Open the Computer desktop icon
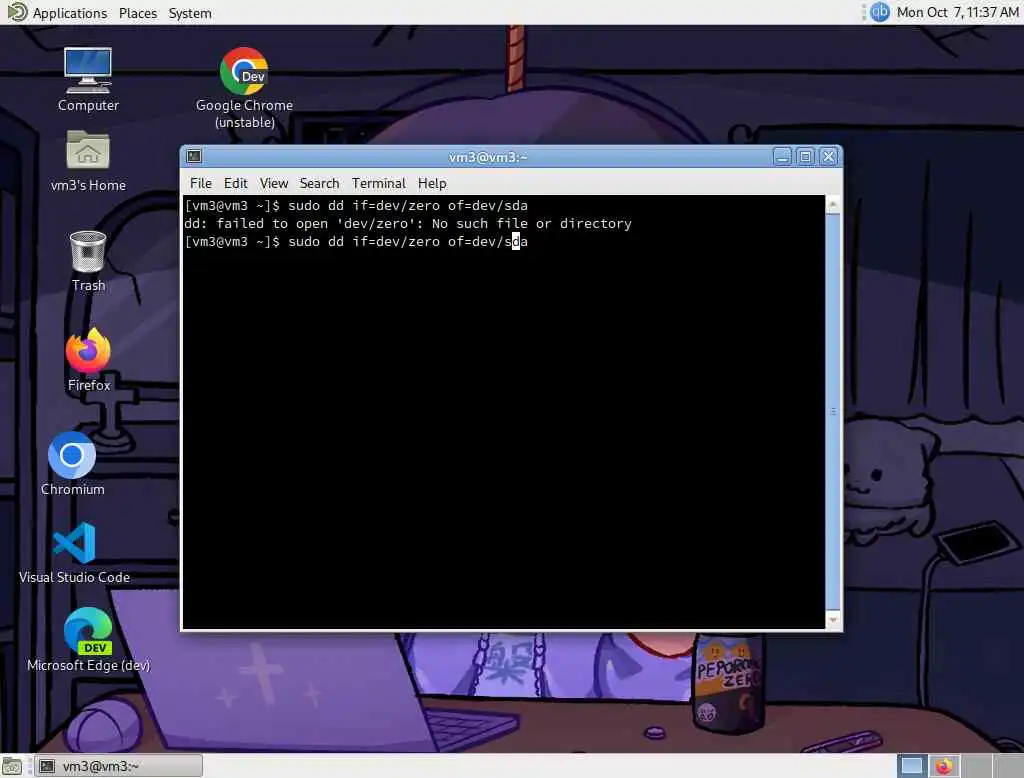This screenshot has height=778, width=1024. coord(88,79)
